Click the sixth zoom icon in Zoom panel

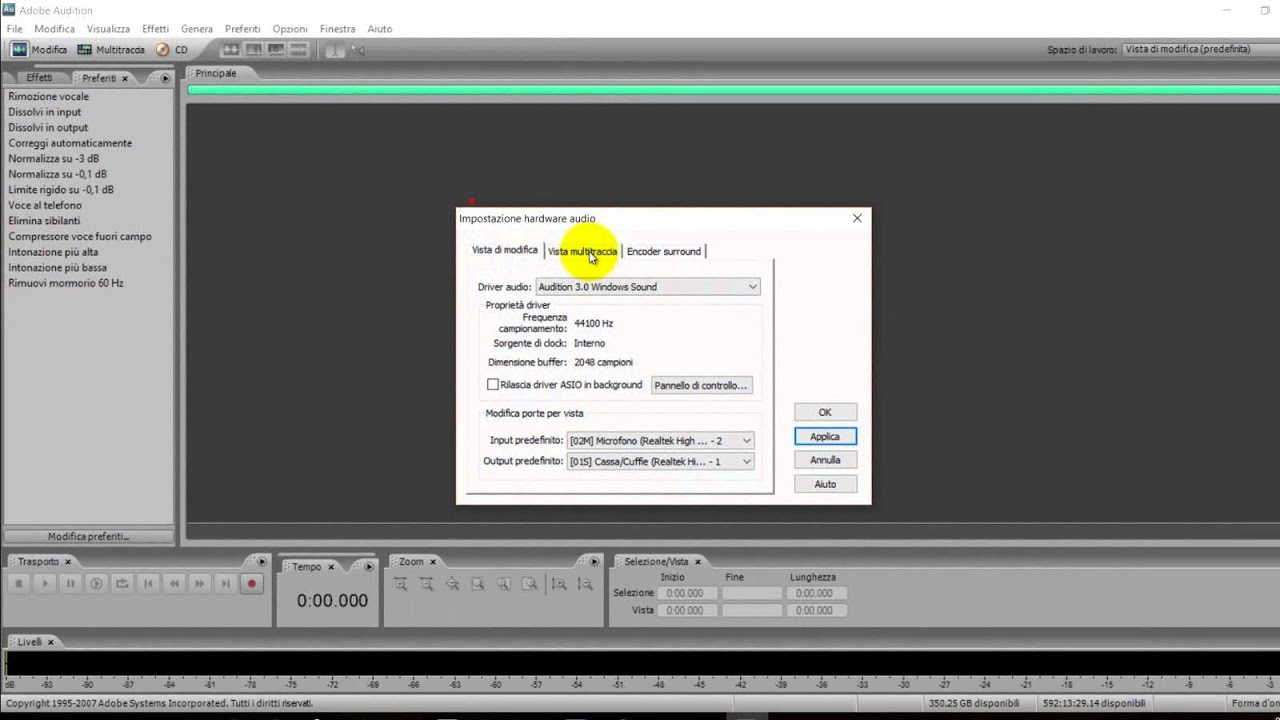click(x=530, y=584)
